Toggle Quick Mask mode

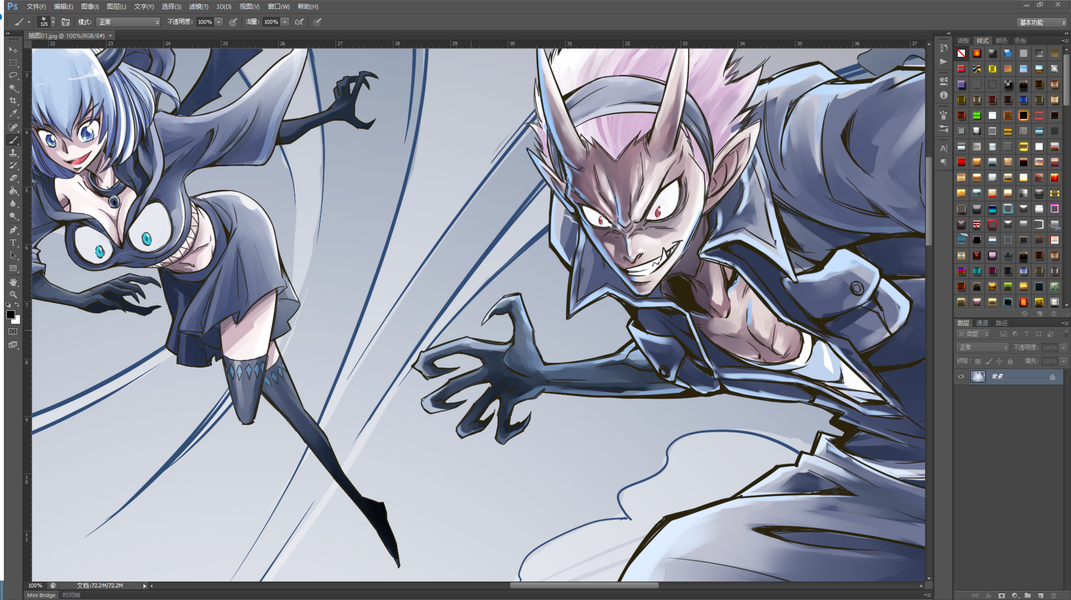click(x=13, y=331)
